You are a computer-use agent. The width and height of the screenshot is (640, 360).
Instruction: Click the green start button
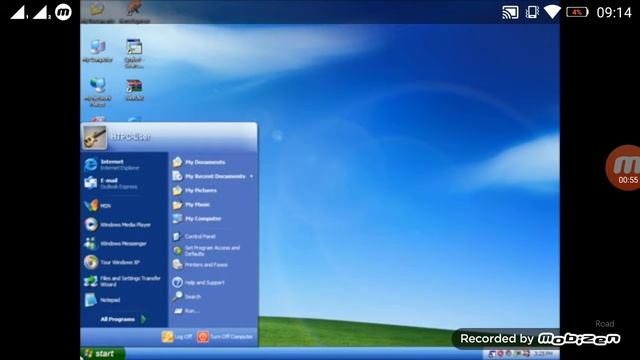click(102, 353)
